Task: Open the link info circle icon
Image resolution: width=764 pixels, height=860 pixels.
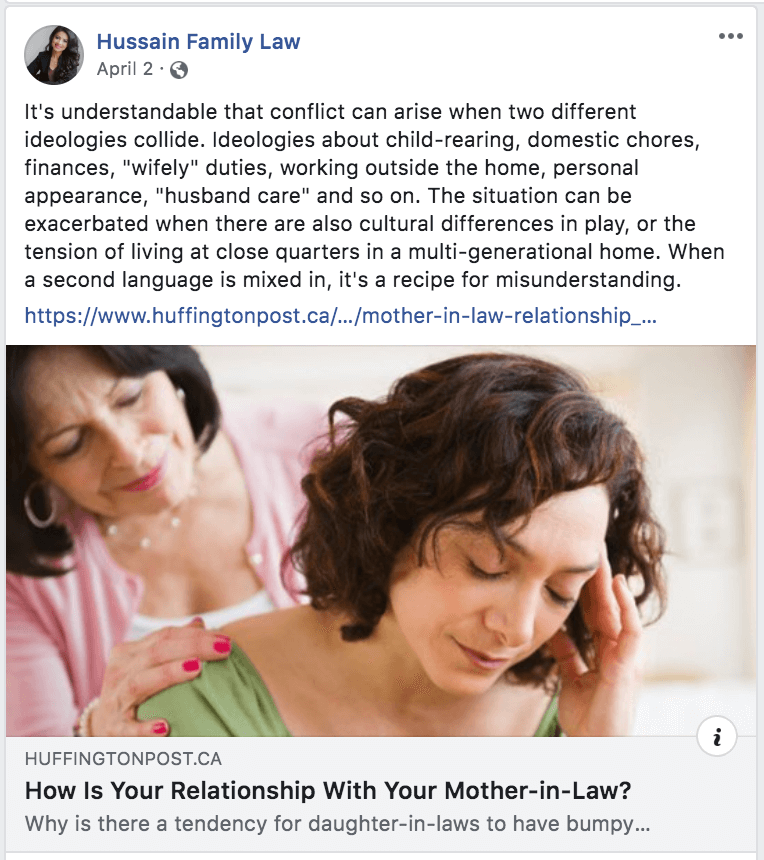Action: point(716,737)
